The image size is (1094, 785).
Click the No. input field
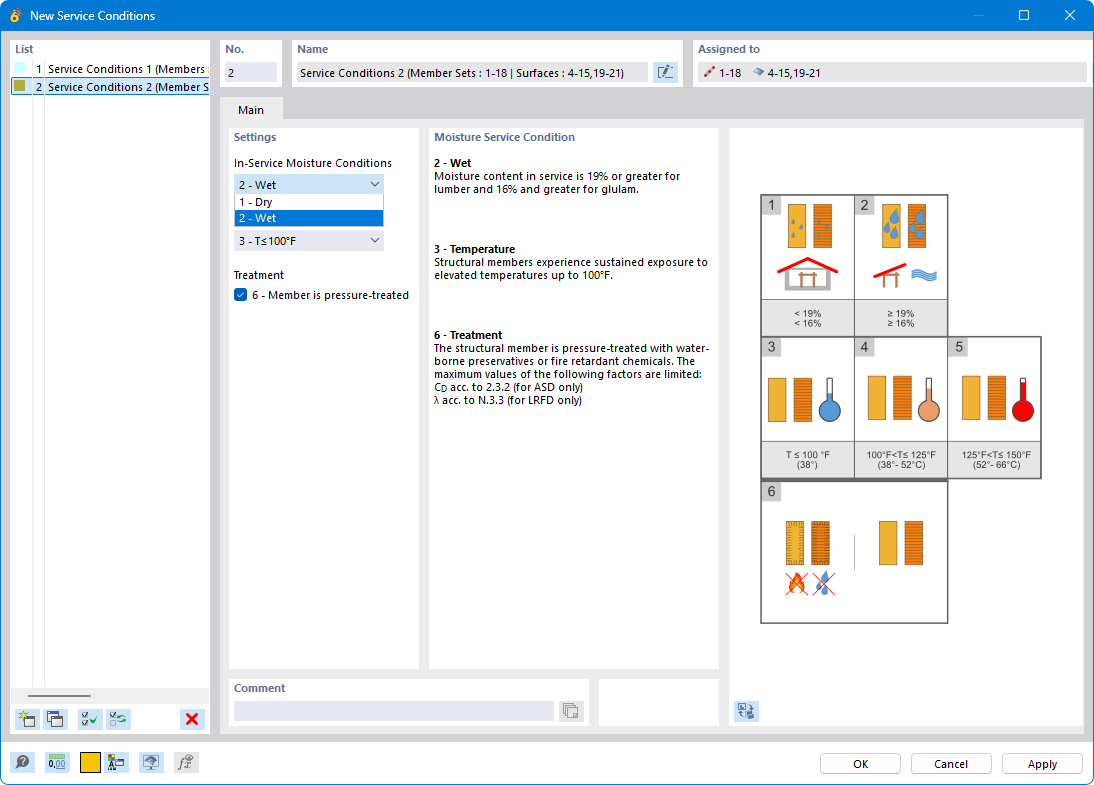pos(251,73)
